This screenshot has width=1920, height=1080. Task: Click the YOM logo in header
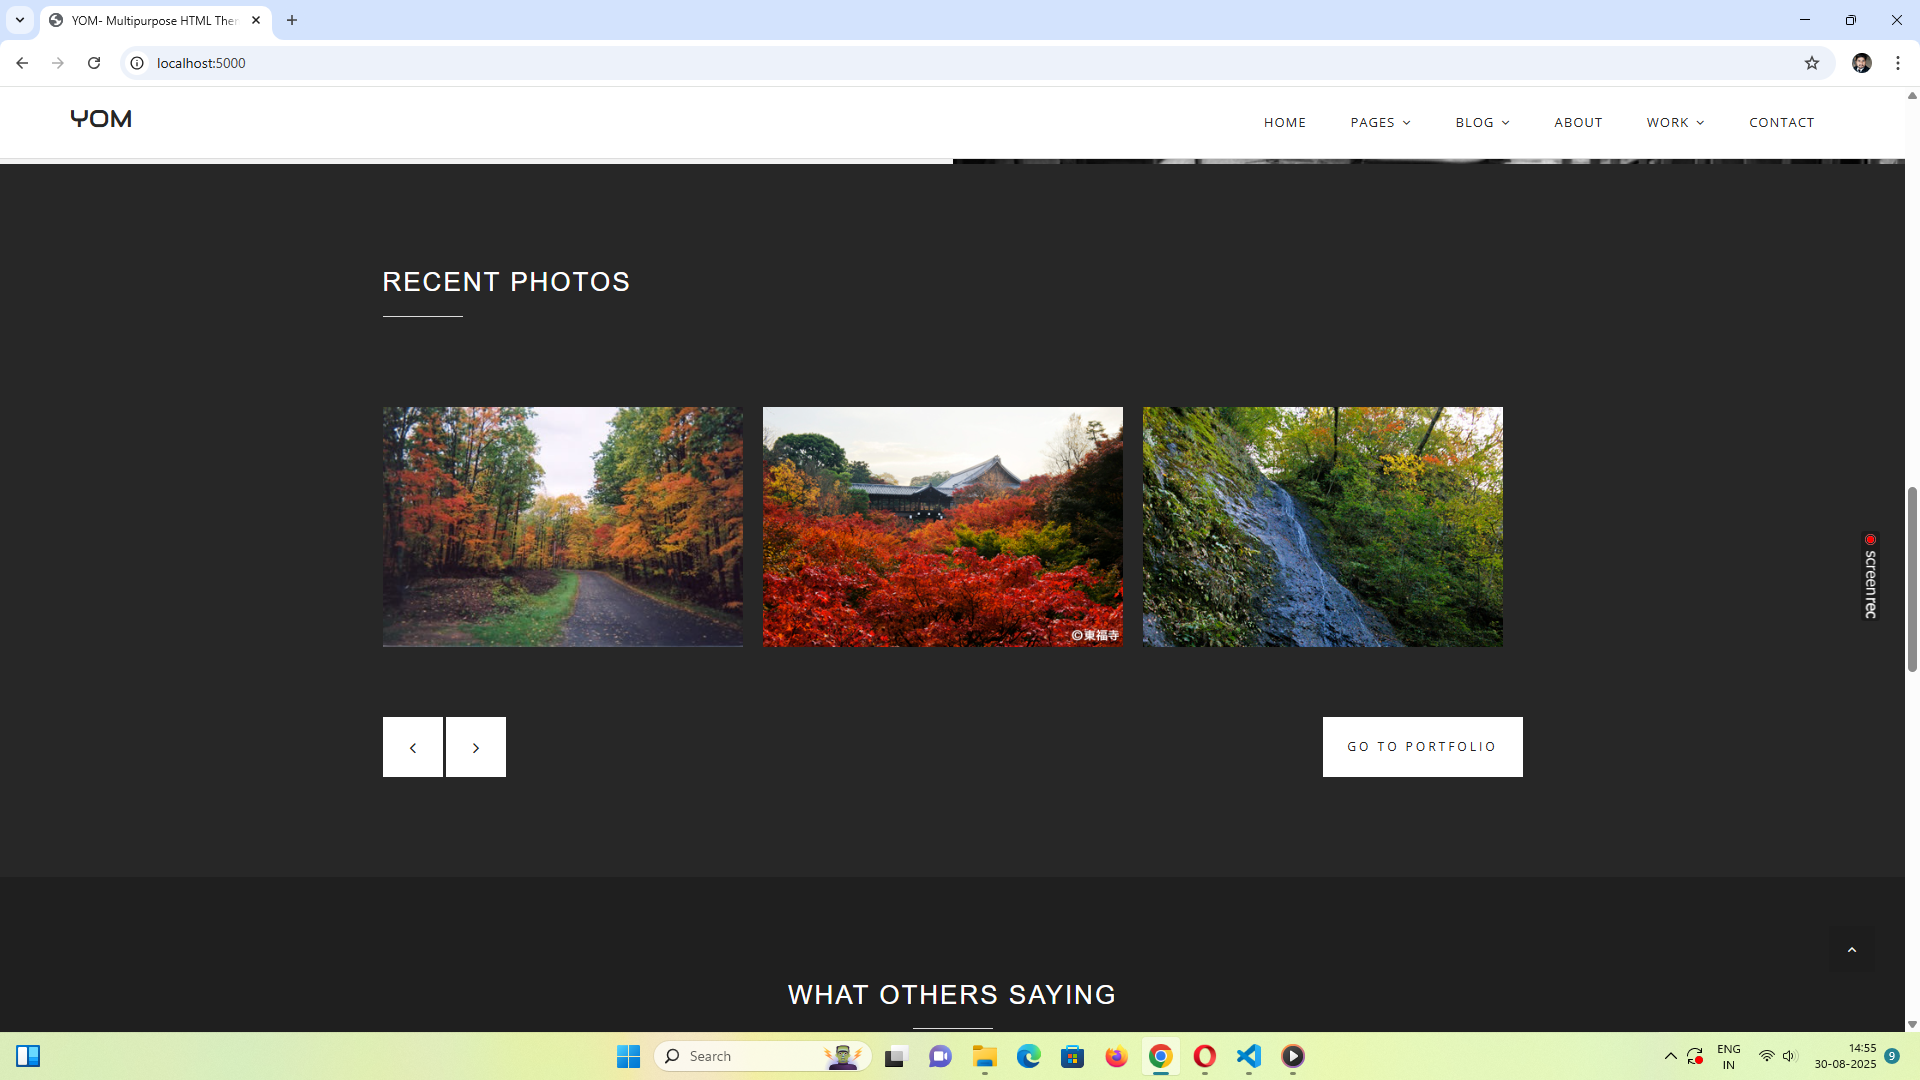[x=101, y=119]
